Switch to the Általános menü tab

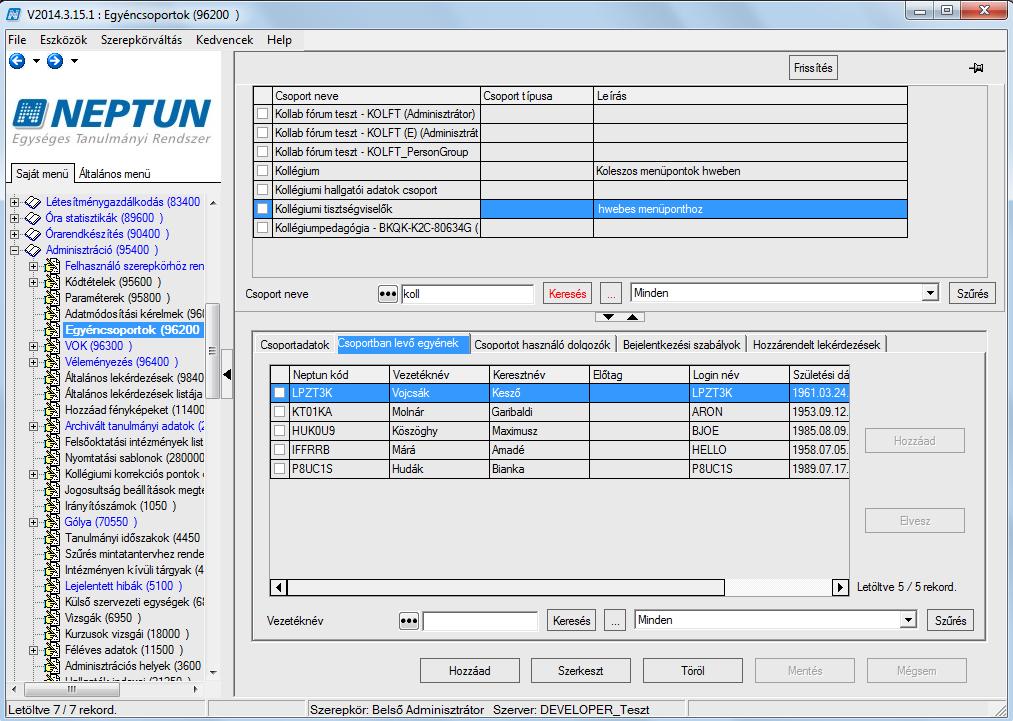pyautogui.click(x=115, y=174)
